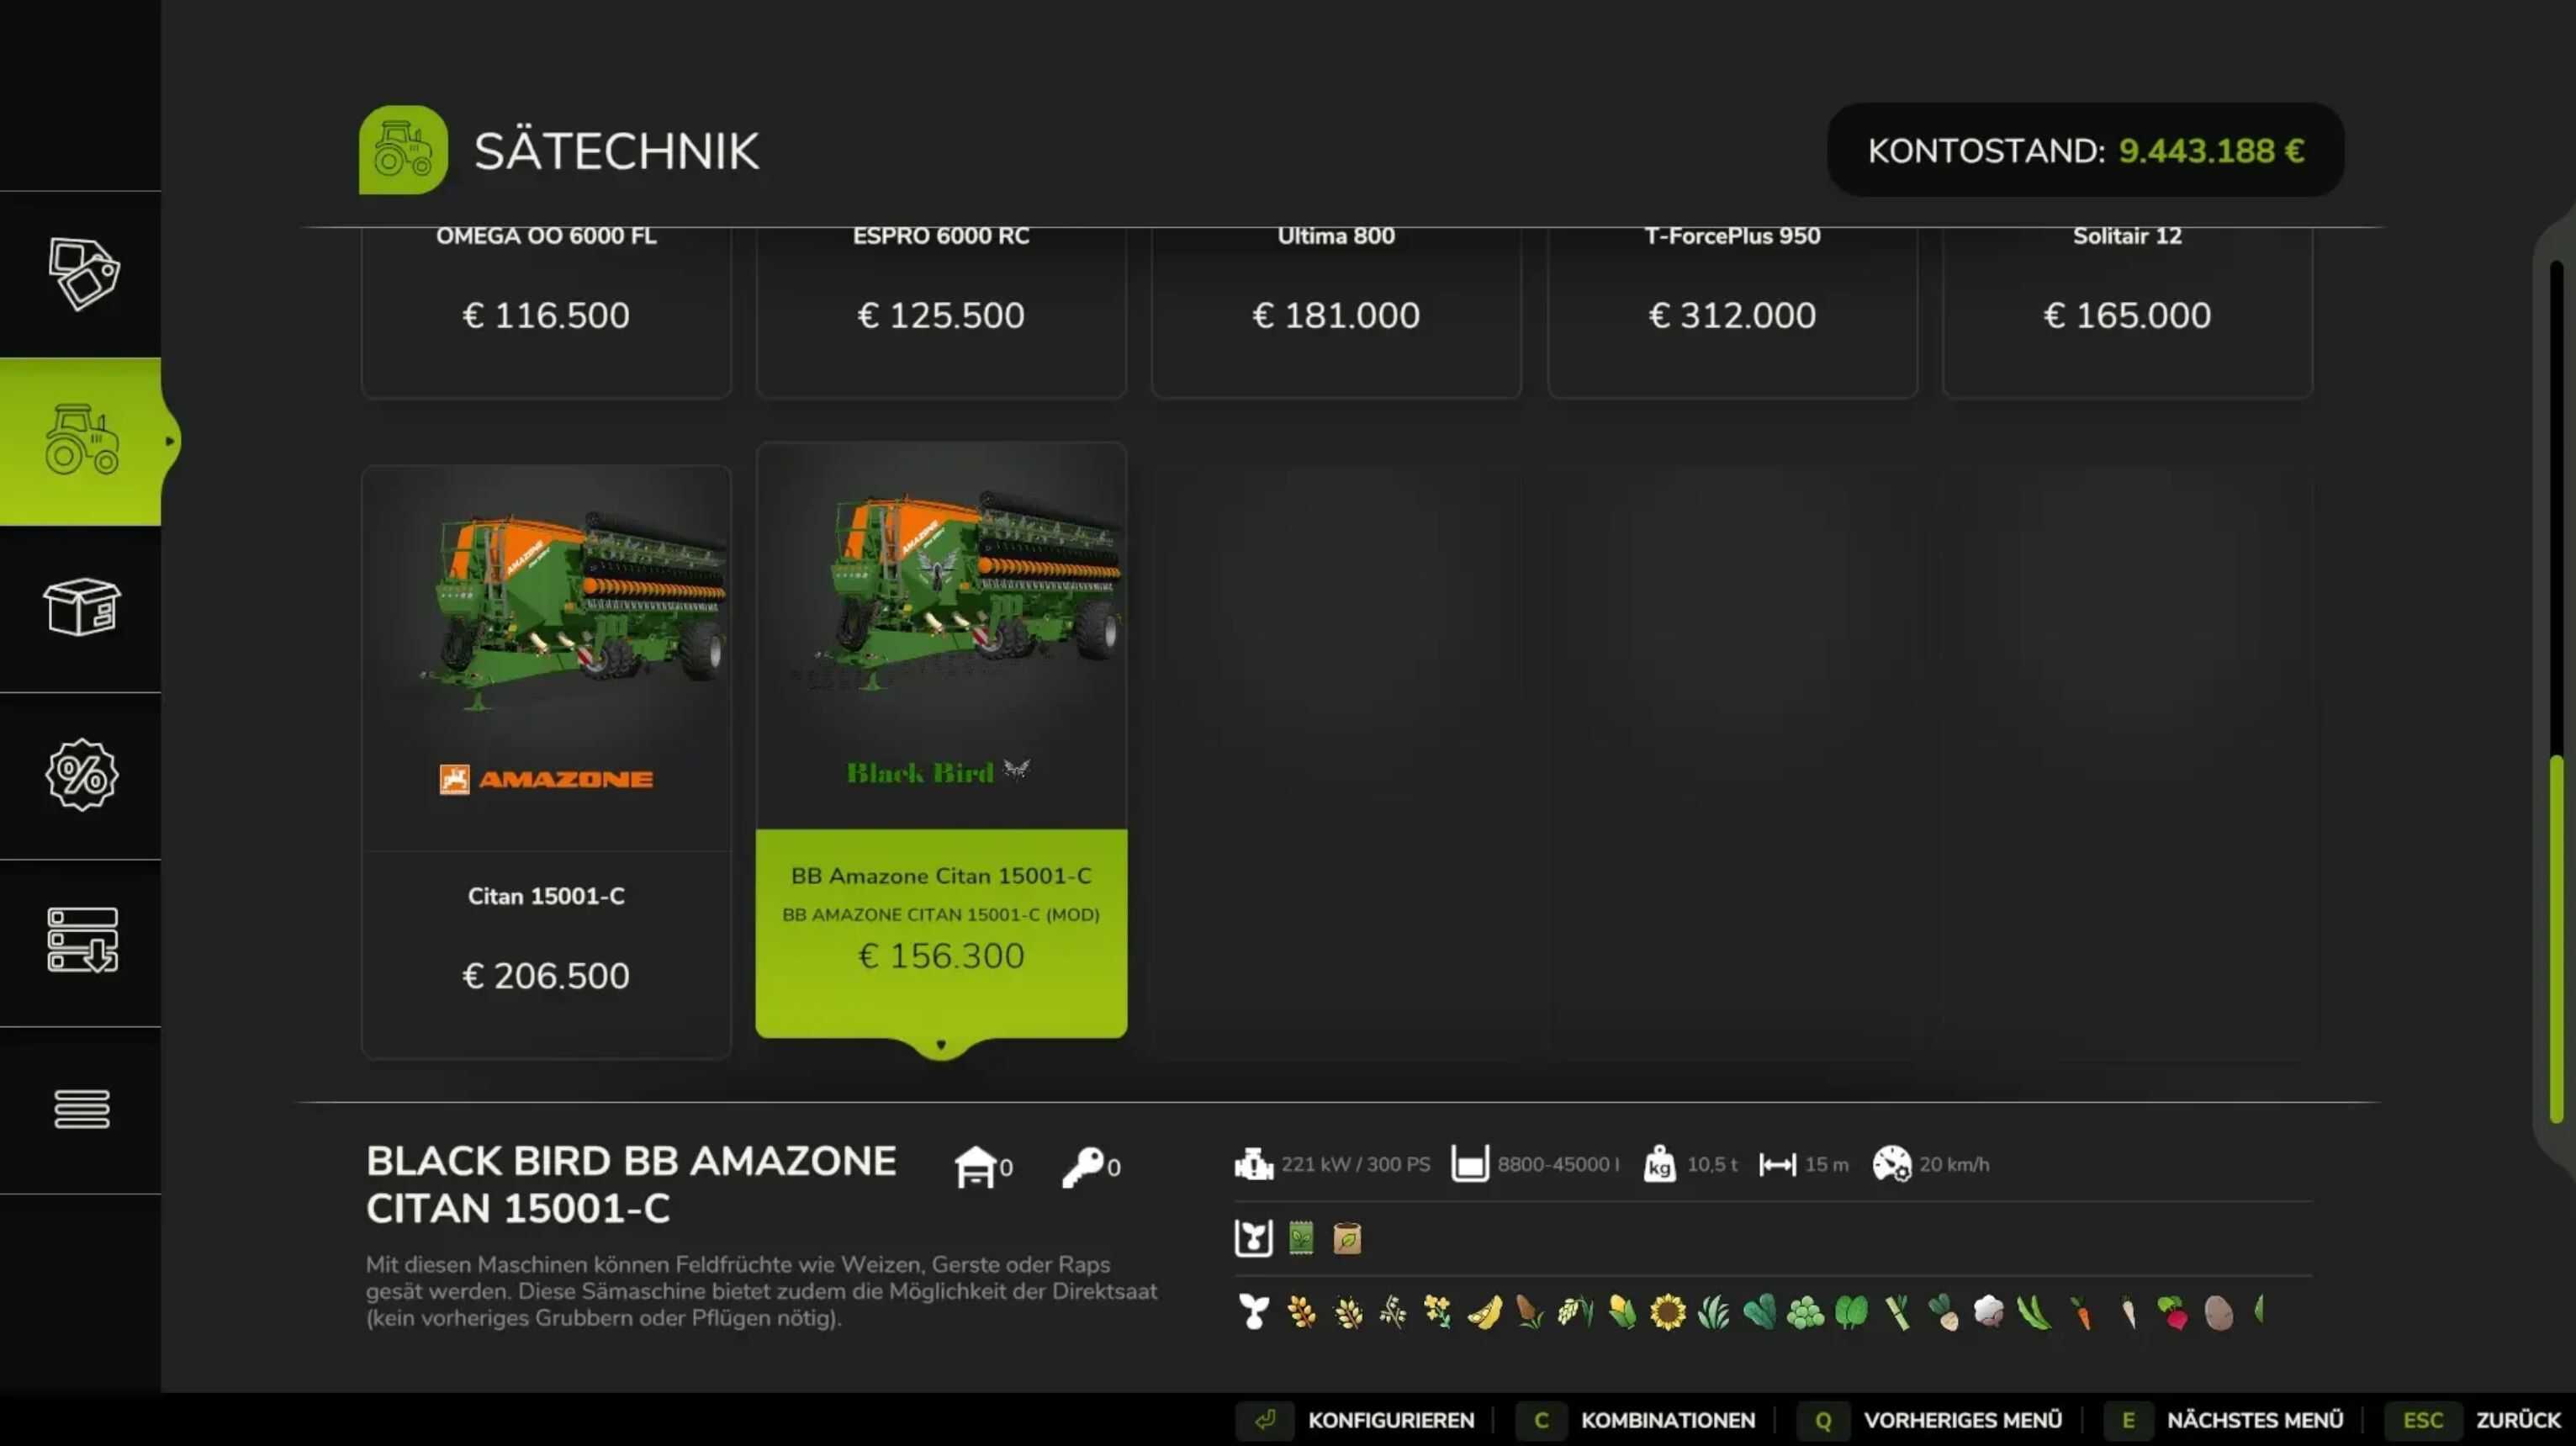Select the T-ForcePlus 950 item
This screenshot has width=2576, height=1446.
[1732, 312]
